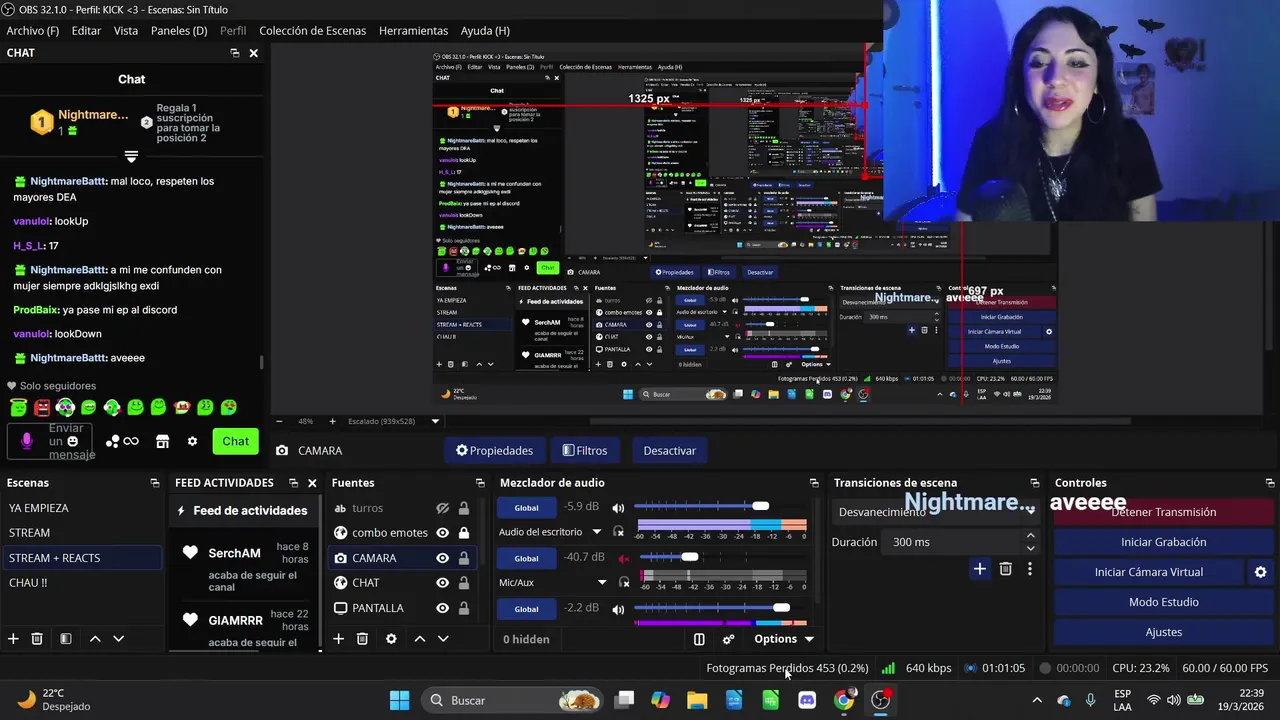The image size is (1280, 720).
Task: Unlock the combo emotes source
Action: click(x=463, y=533)
